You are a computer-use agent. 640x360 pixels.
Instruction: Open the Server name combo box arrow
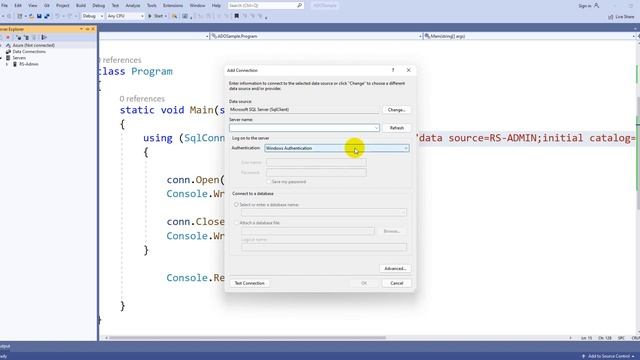(376, 128)
